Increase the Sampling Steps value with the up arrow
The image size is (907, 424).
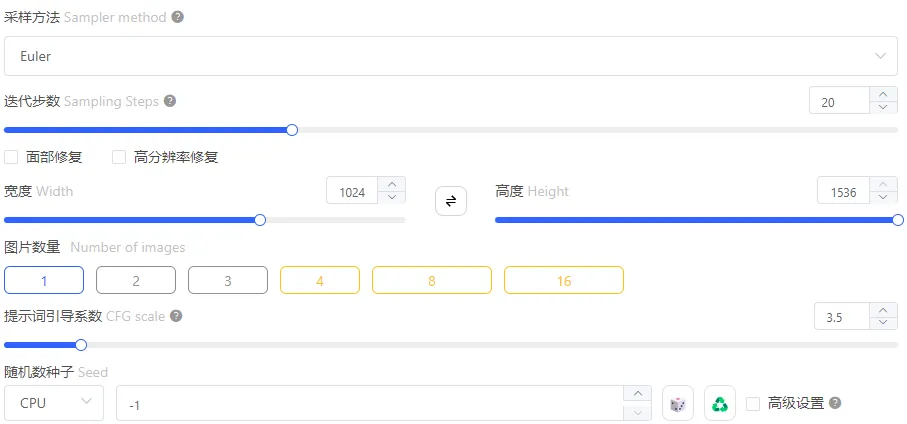pos(883,94)
